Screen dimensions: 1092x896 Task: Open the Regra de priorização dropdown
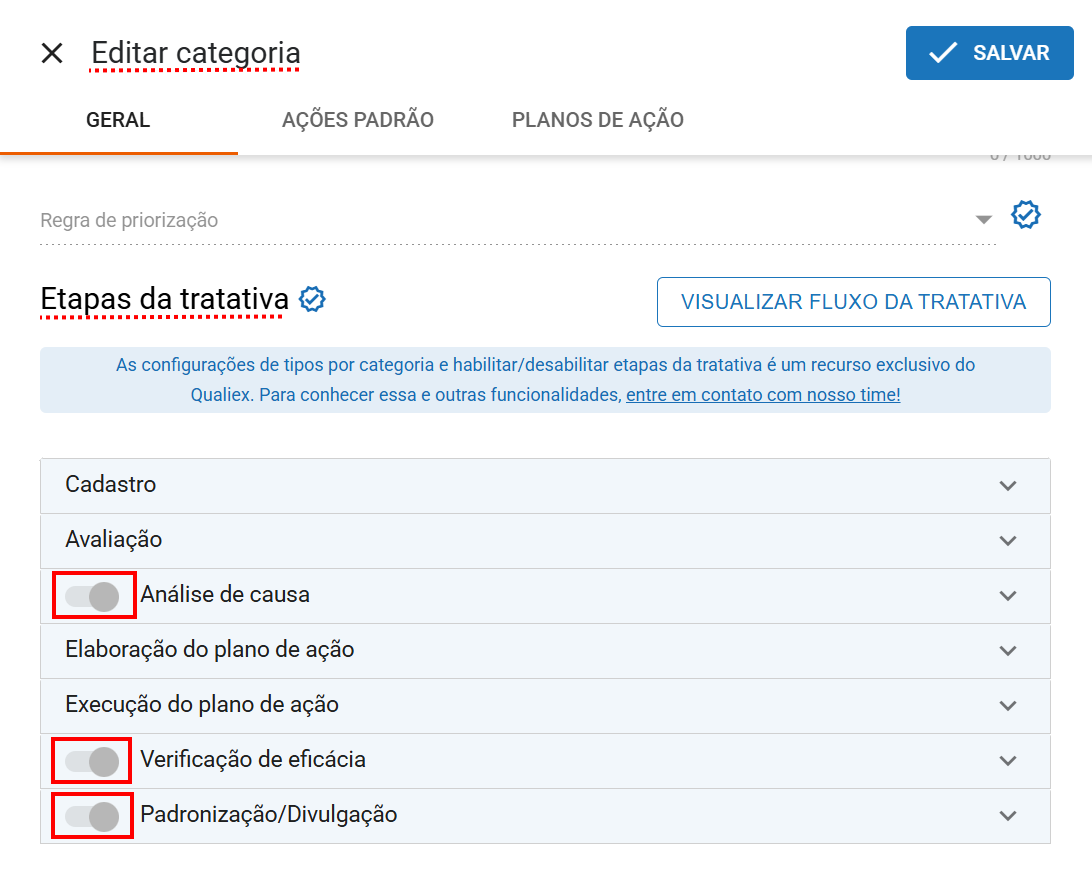click(x=983, y=220)
